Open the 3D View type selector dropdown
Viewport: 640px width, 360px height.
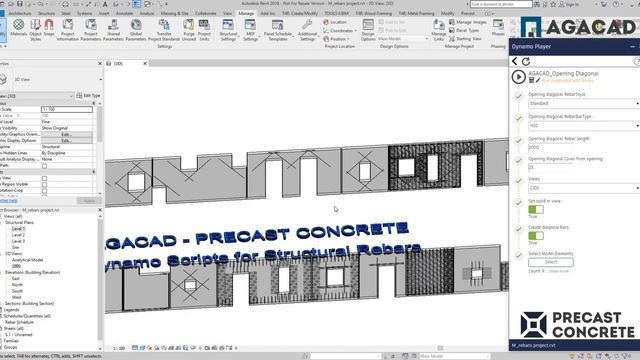(x=51, y=80)
